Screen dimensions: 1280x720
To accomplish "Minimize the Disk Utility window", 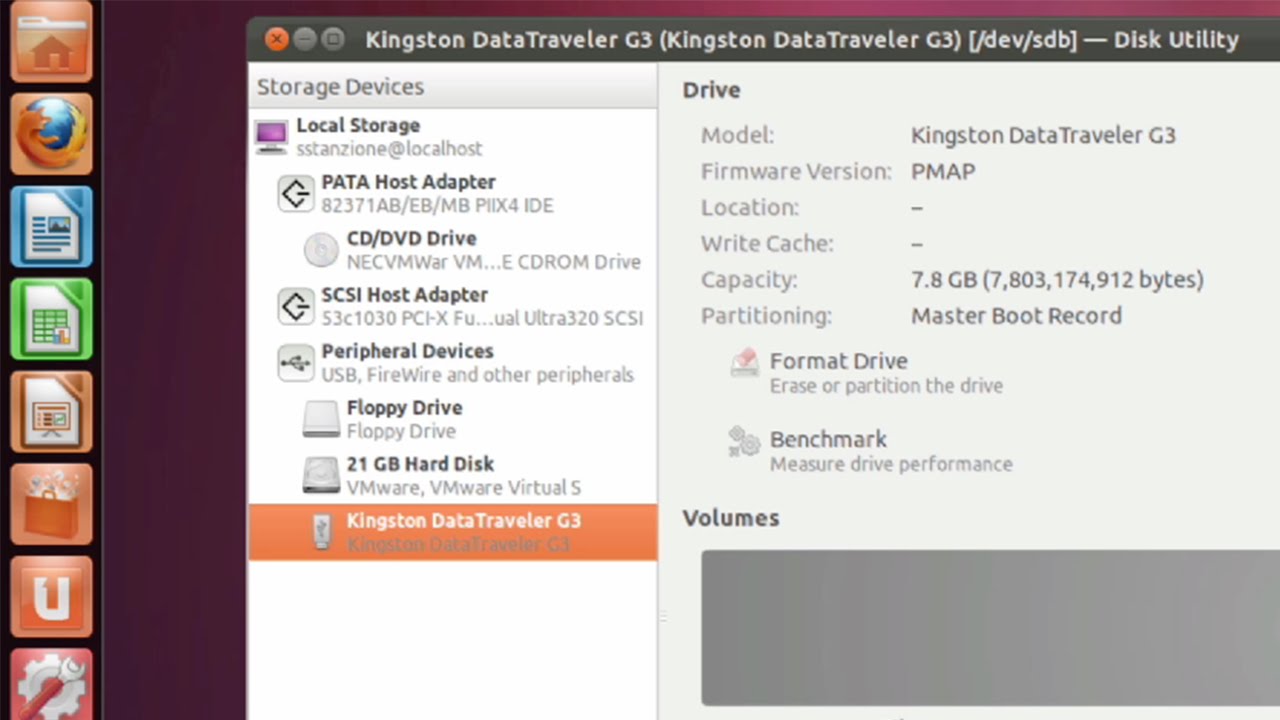I will 305,39.
